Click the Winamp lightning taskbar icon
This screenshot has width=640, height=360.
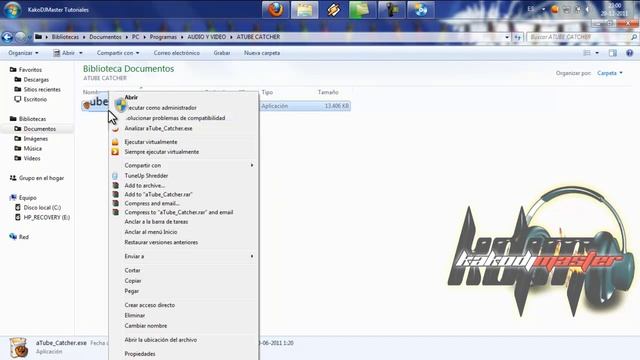(x=333, y=10)
